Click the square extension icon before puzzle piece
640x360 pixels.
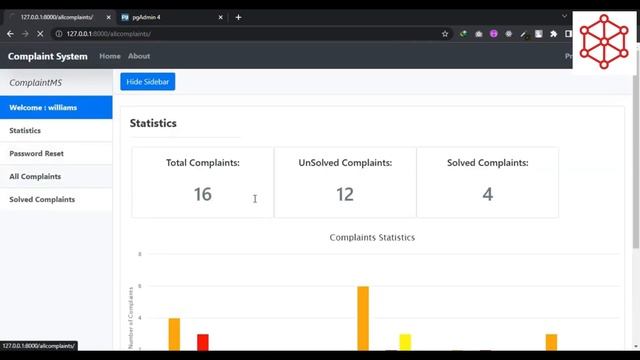point(538,34)
